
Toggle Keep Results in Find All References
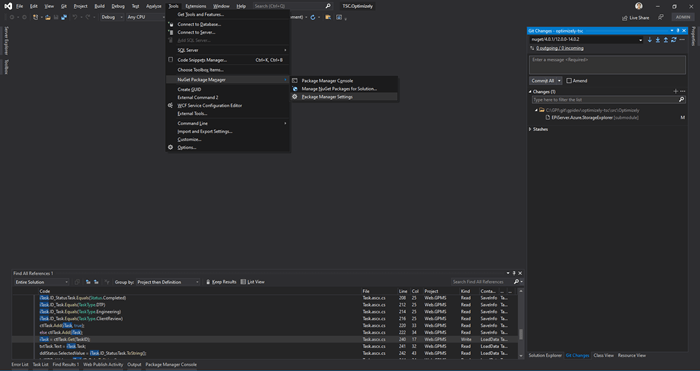221,282
